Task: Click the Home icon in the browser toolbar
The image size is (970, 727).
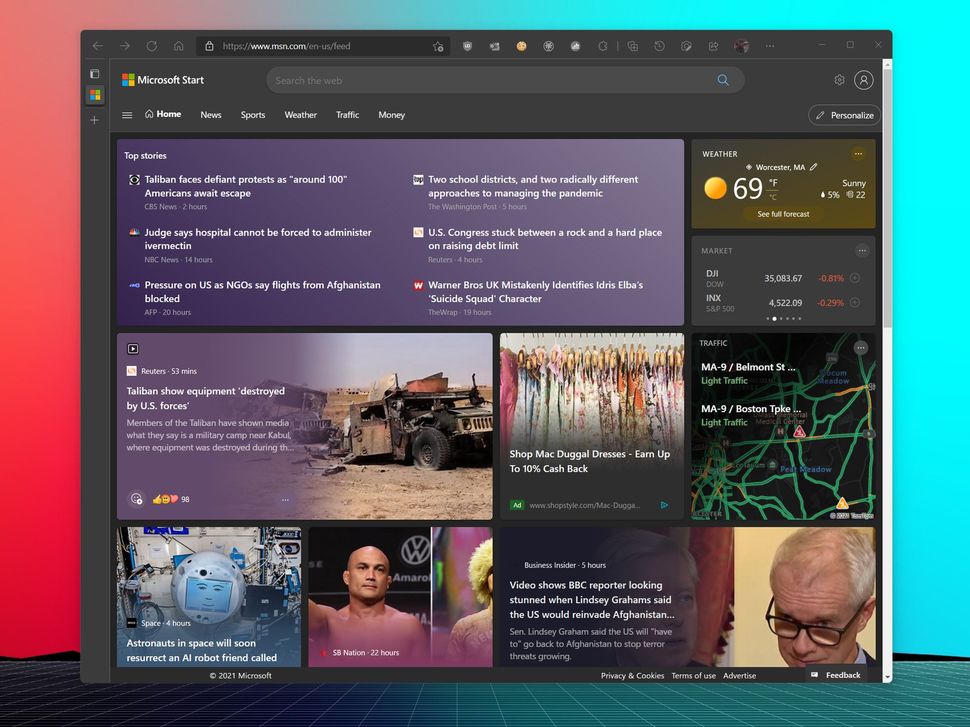Action: pyautogui.click(x=178, y=46)
